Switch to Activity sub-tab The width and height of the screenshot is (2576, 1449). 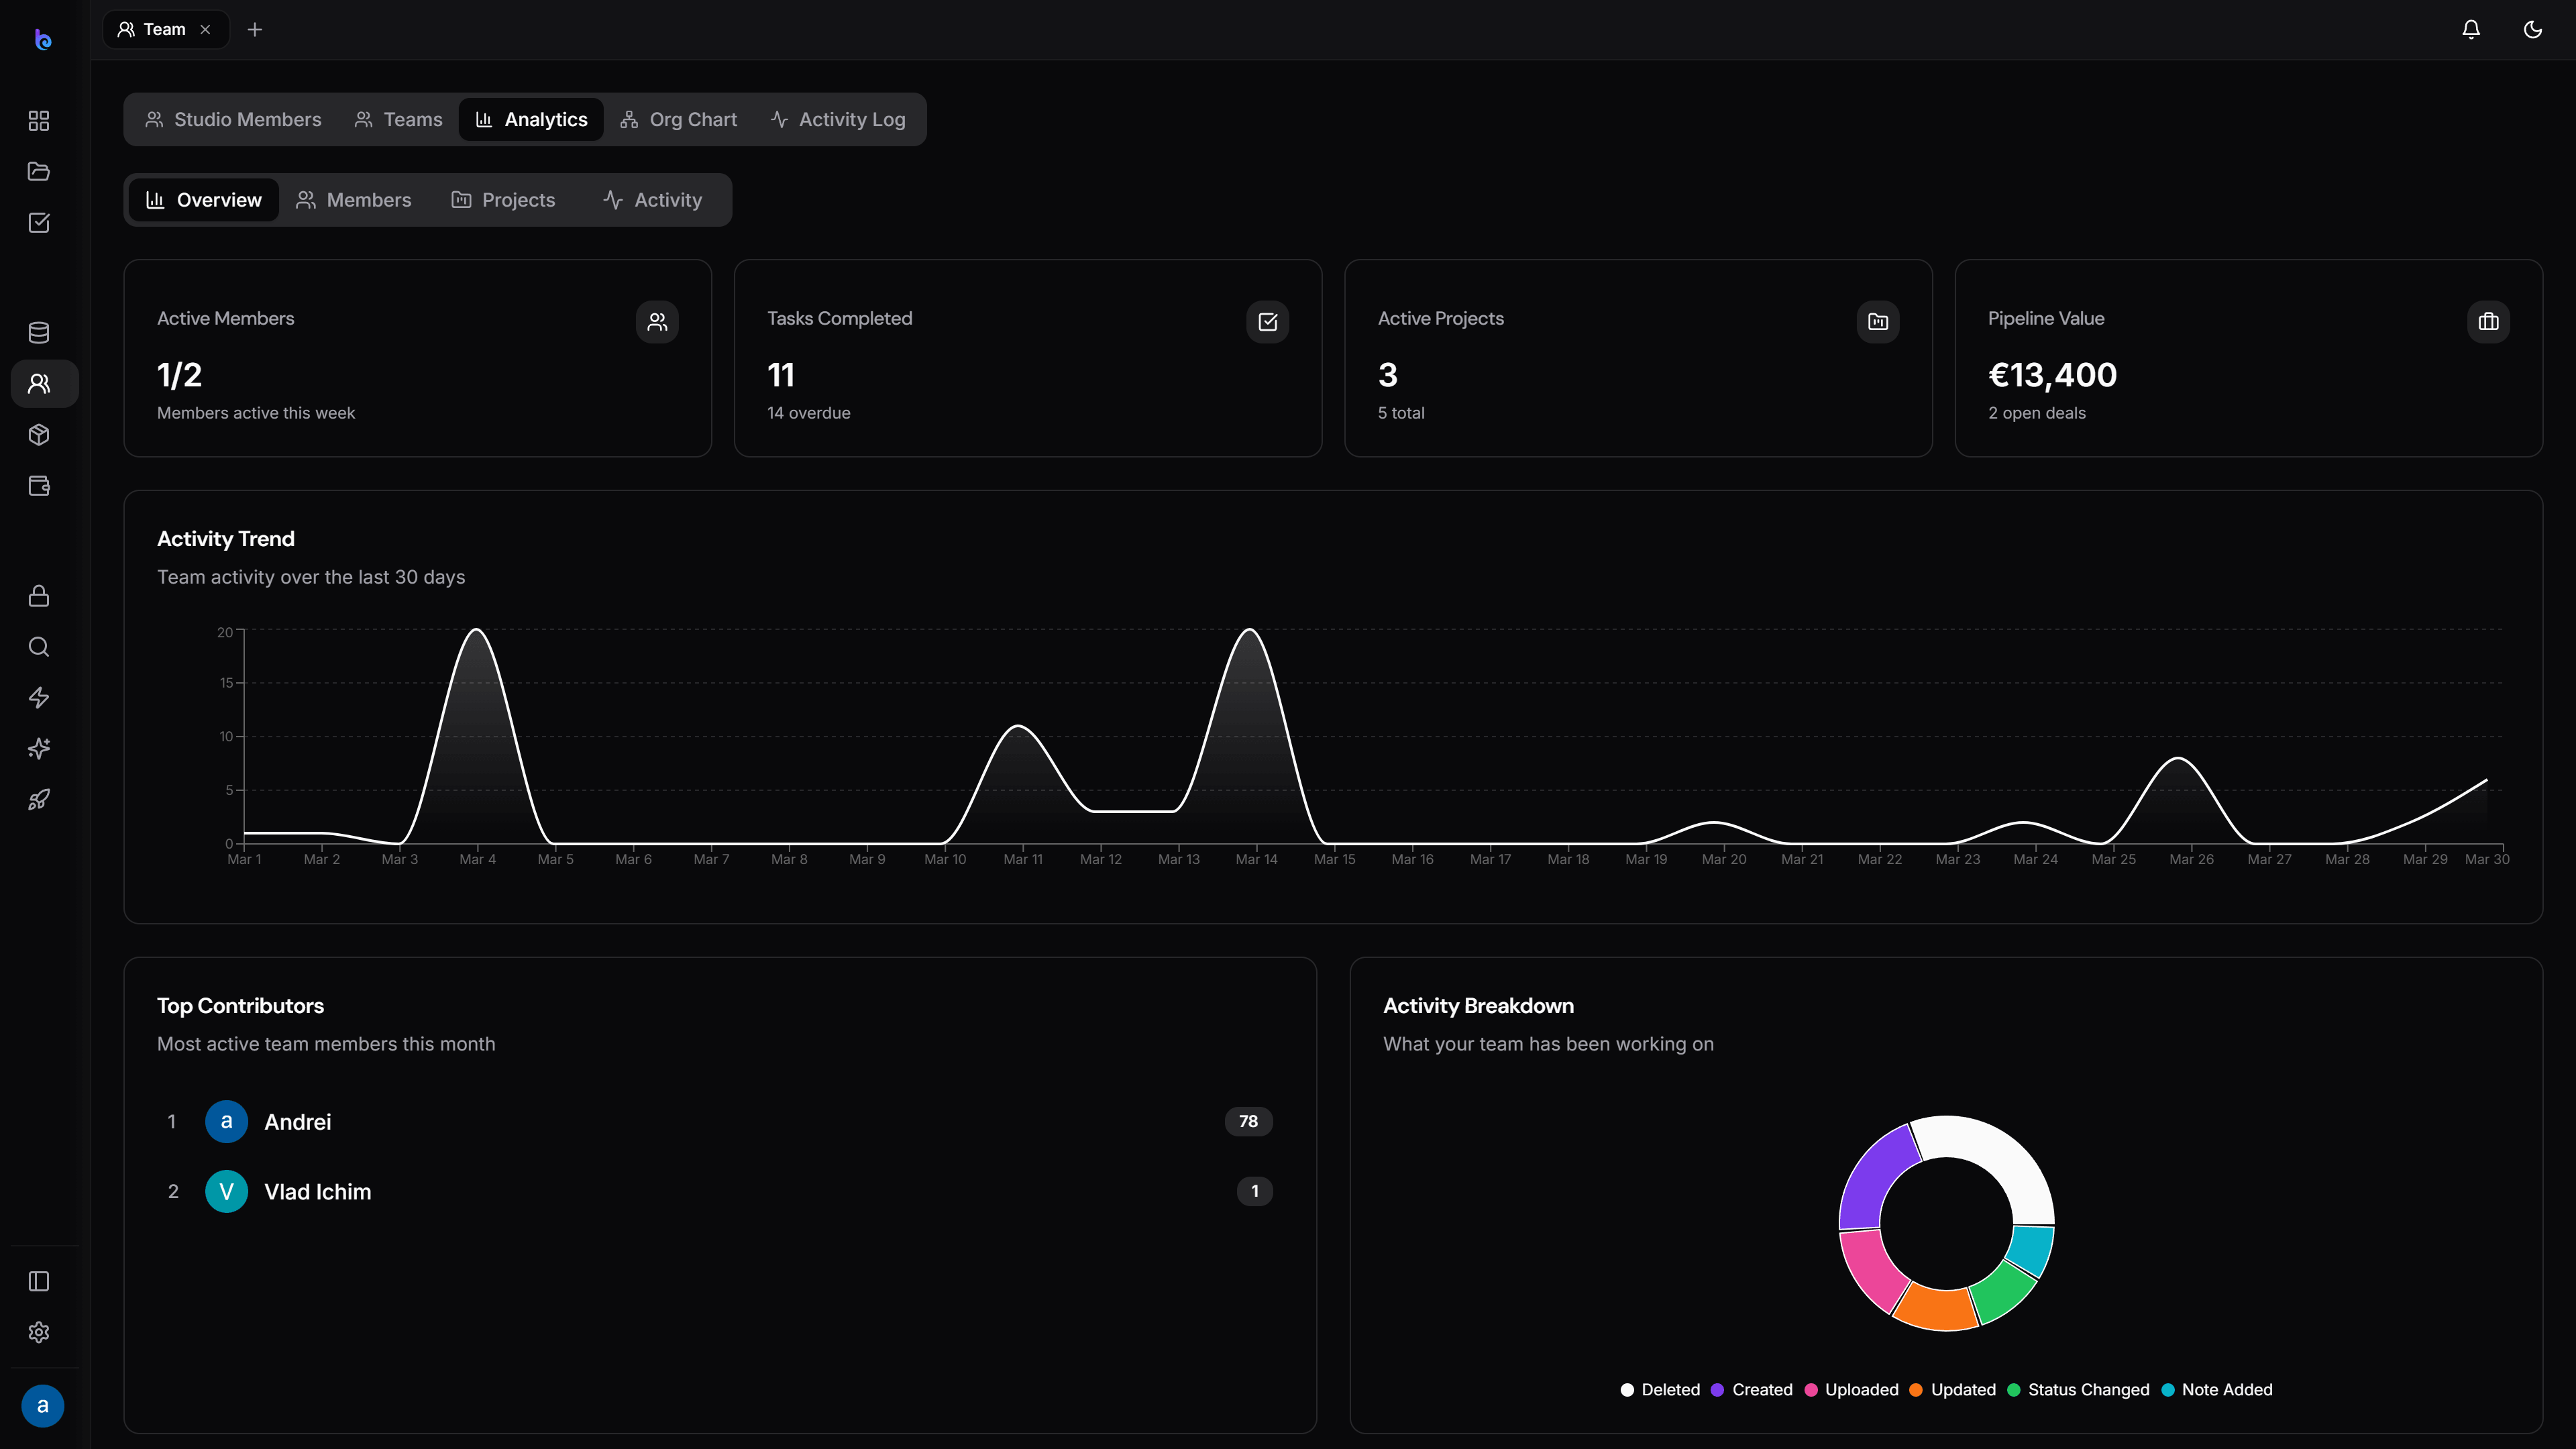pos(653,200)
